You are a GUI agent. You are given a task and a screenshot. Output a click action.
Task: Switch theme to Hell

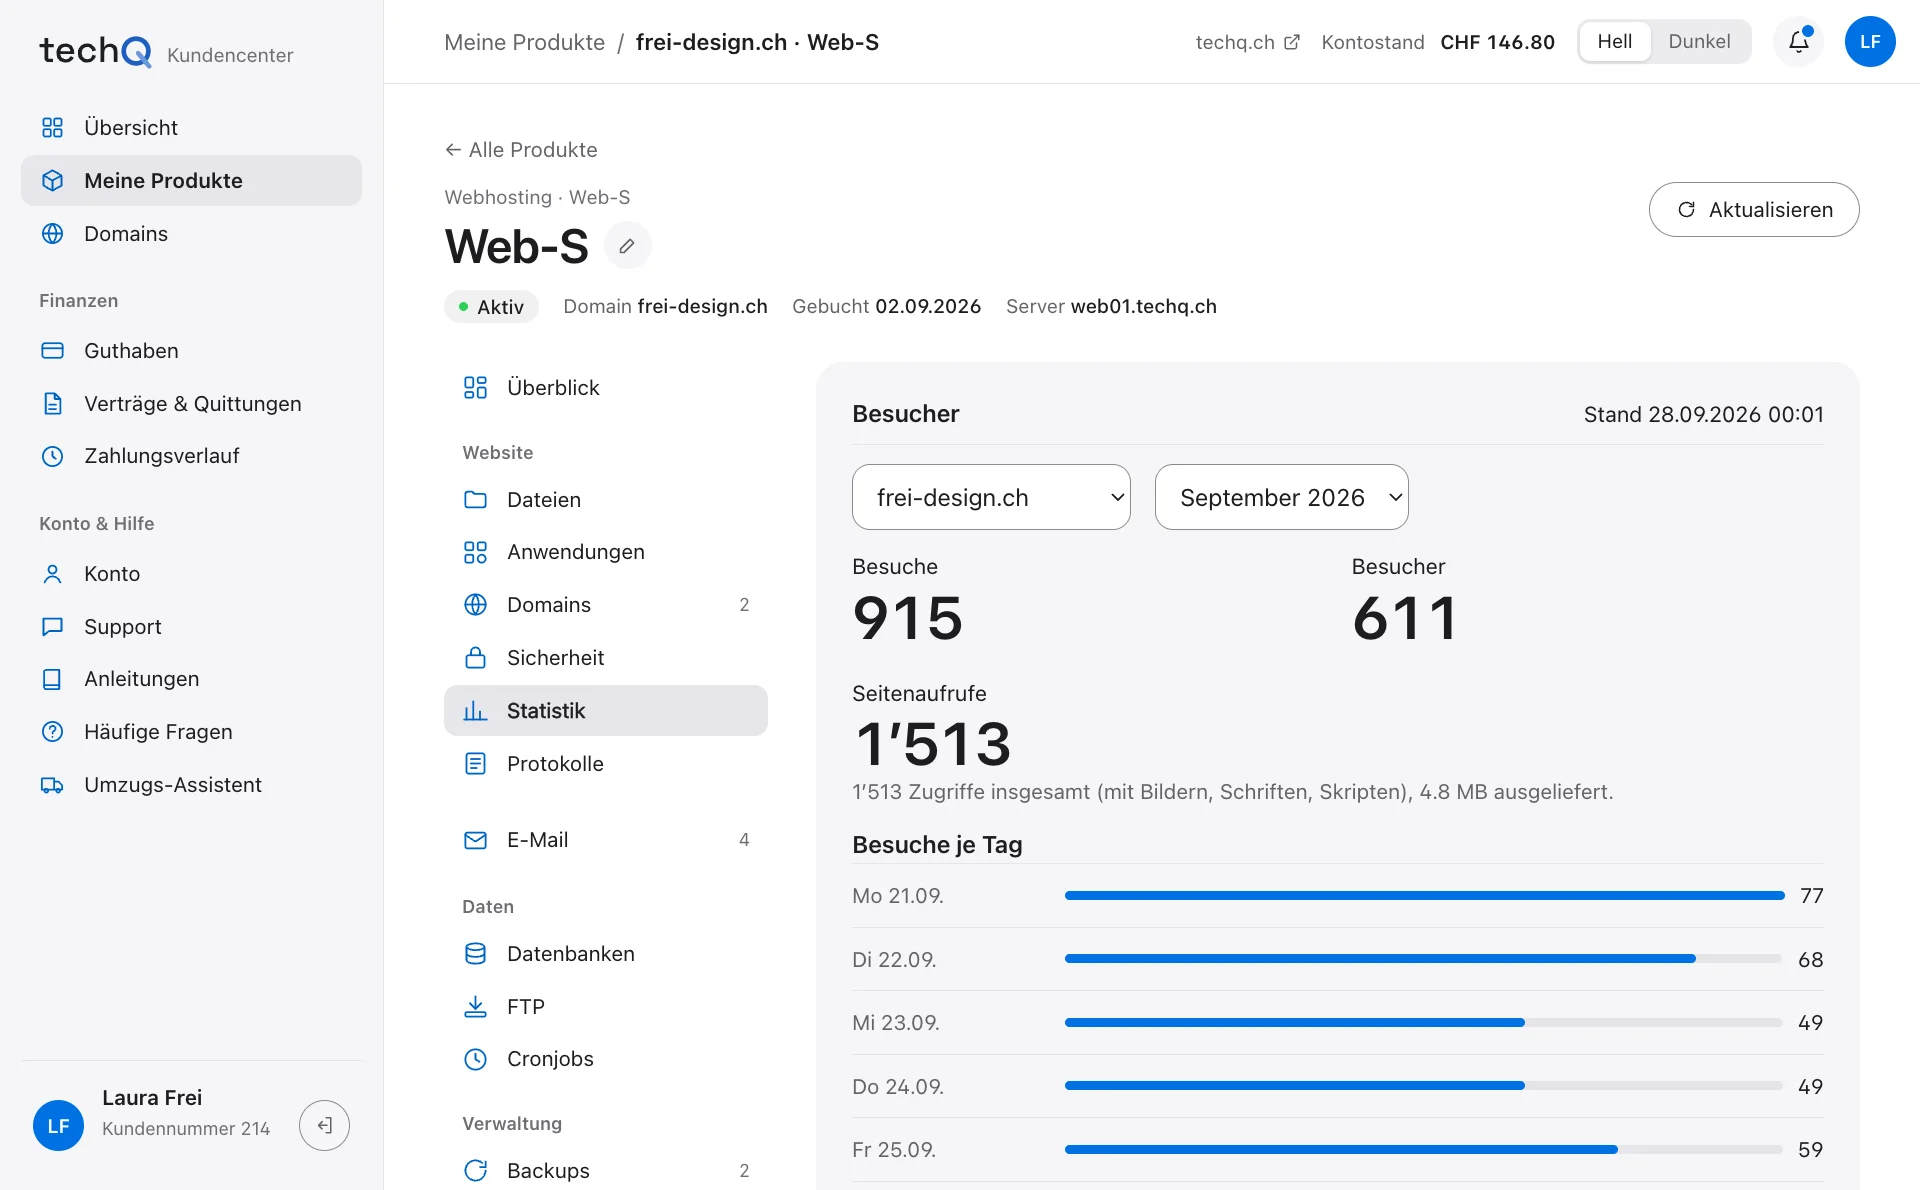pos(1615,42)
